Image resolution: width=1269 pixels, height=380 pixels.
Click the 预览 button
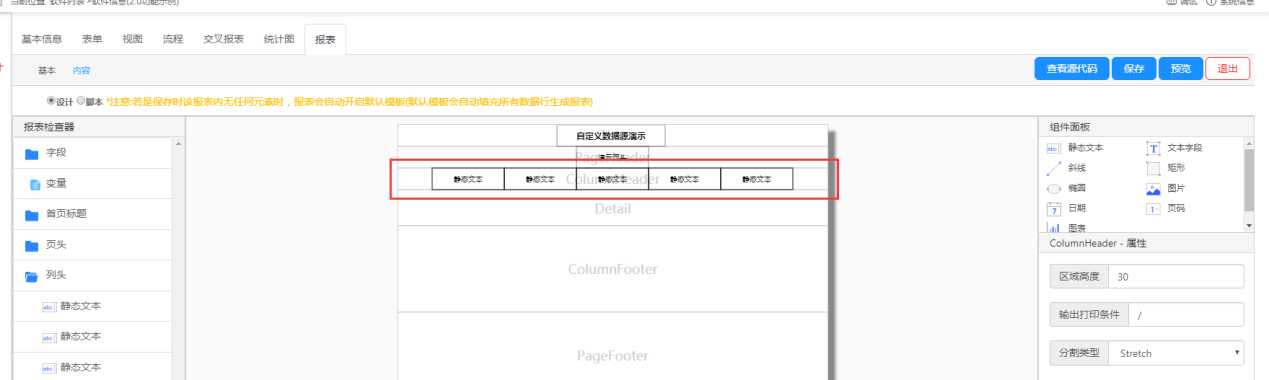1180,69
